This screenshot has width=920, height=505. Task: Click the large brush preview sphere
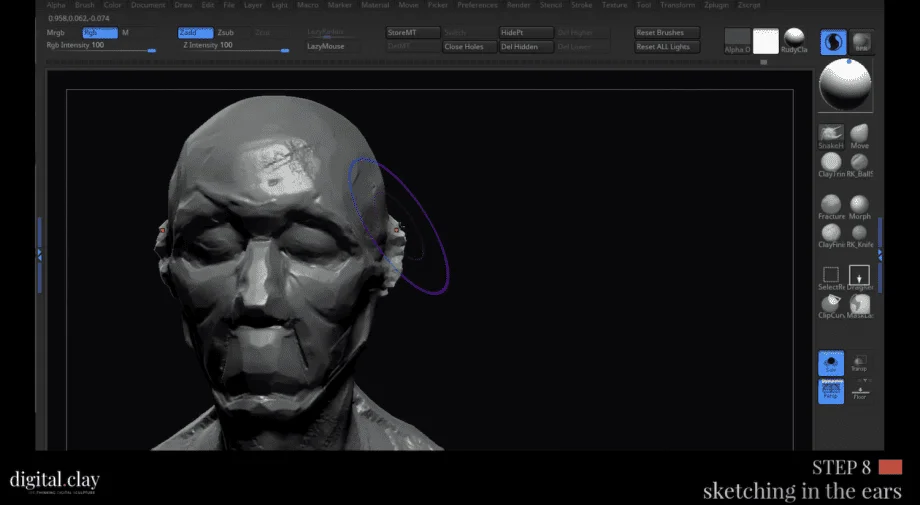[846, 85]
